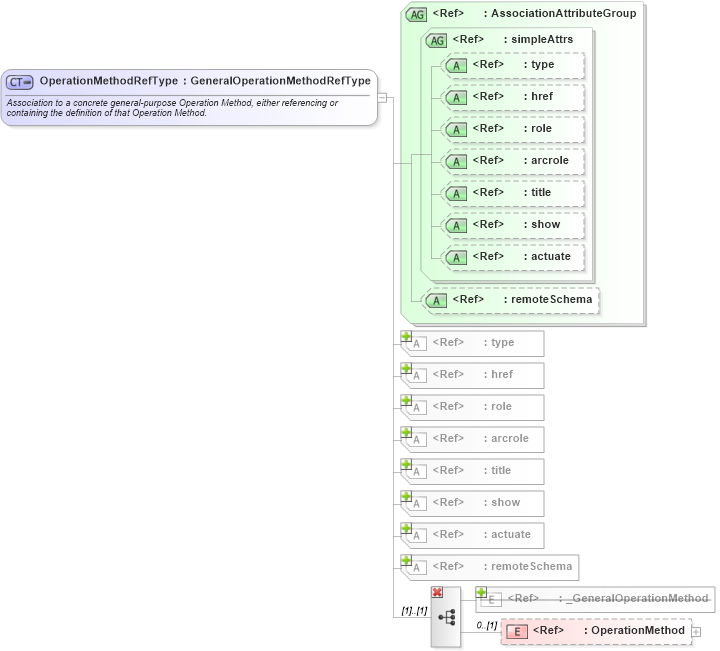The width and height of the screenshot is (720, 651).
Task: Select the 'role' attribute in simpleAttrs
Action: point(513,129)
